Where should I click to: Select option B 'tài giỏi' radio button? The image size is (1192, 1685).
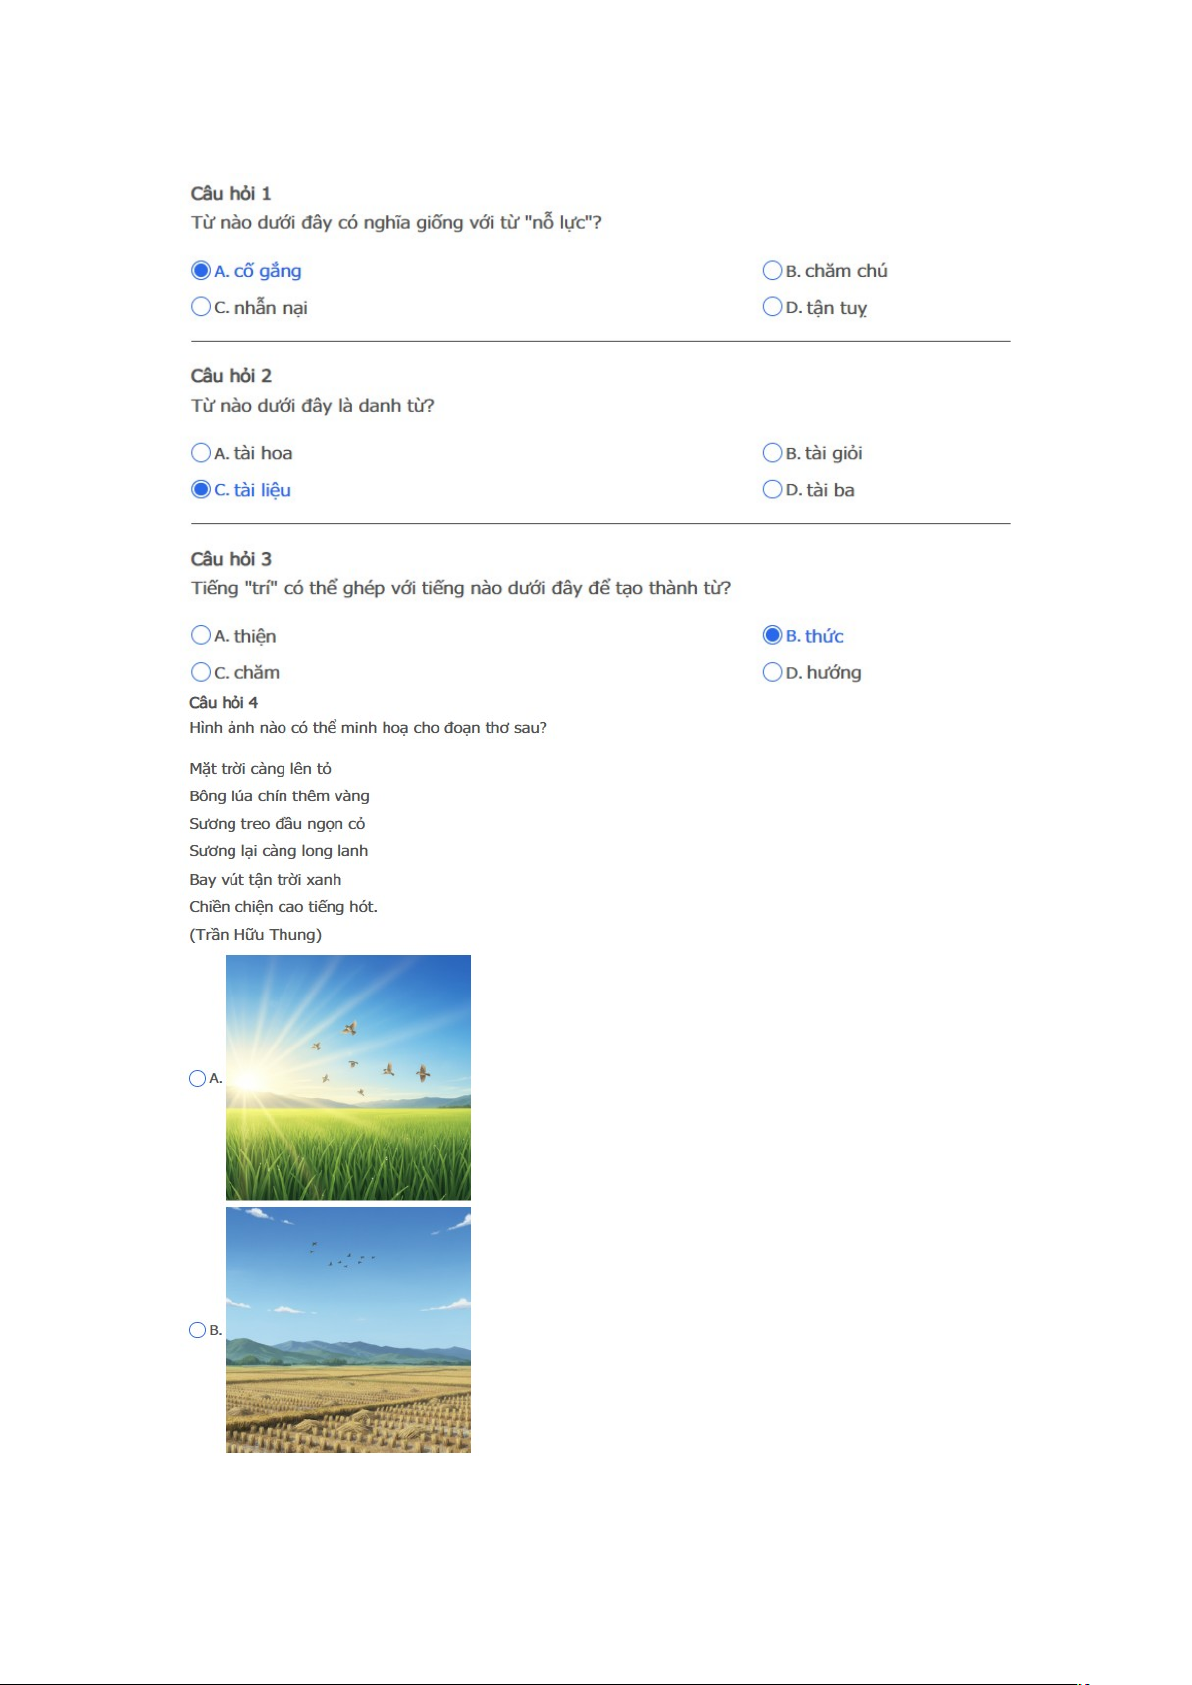pos(772,453)
